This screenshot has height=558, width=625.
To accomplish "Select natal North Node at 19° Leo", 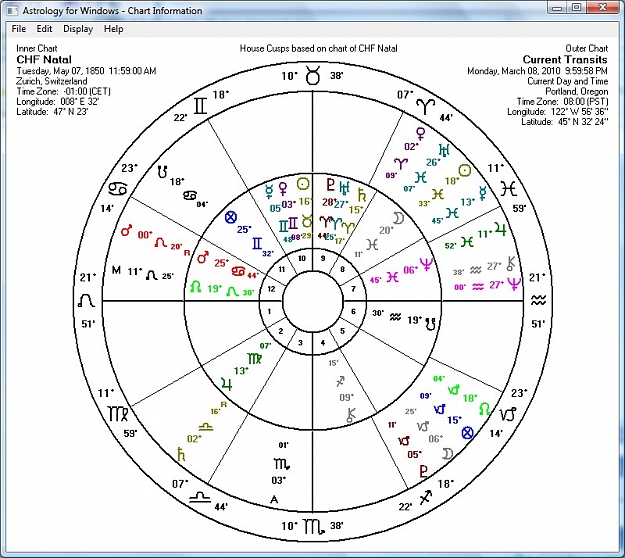I will point(195,287).
